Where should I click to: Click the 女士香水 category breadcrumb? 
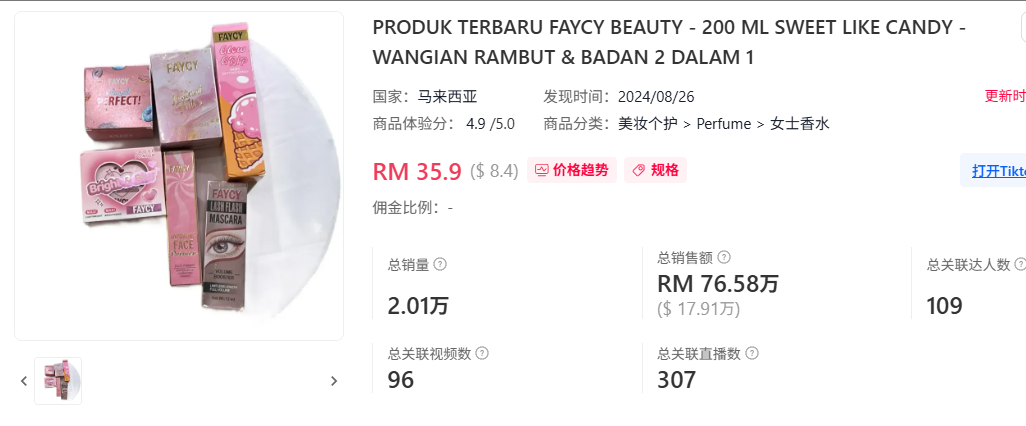[x=800, y=124]
